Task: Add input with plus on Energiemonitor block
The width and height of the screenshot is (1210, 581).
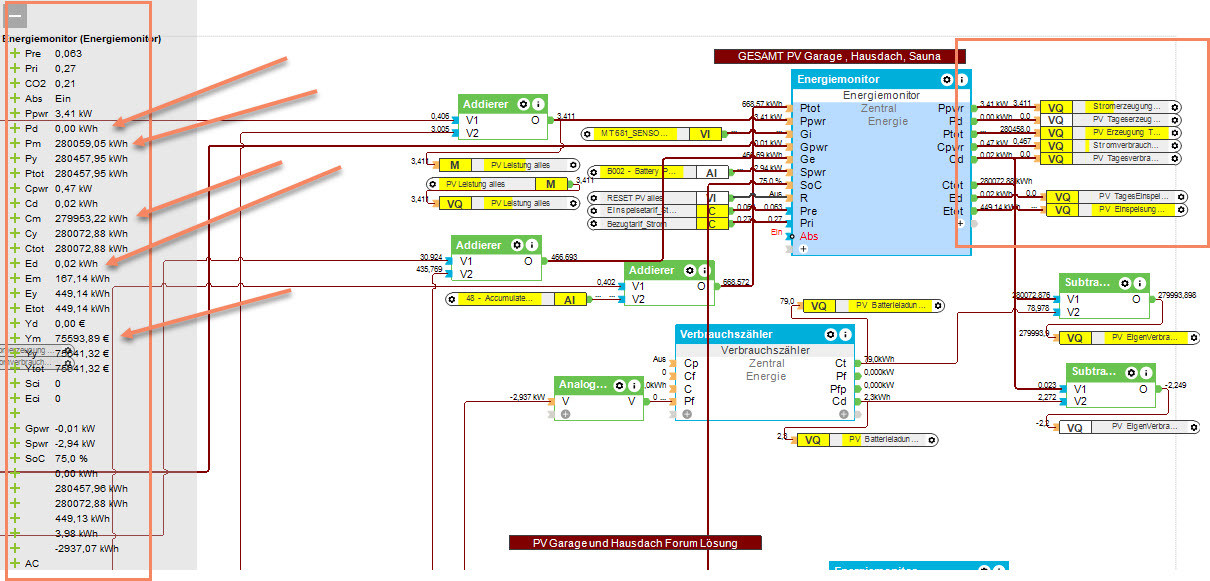Action: pyautogui.click(x=802, y=249)
